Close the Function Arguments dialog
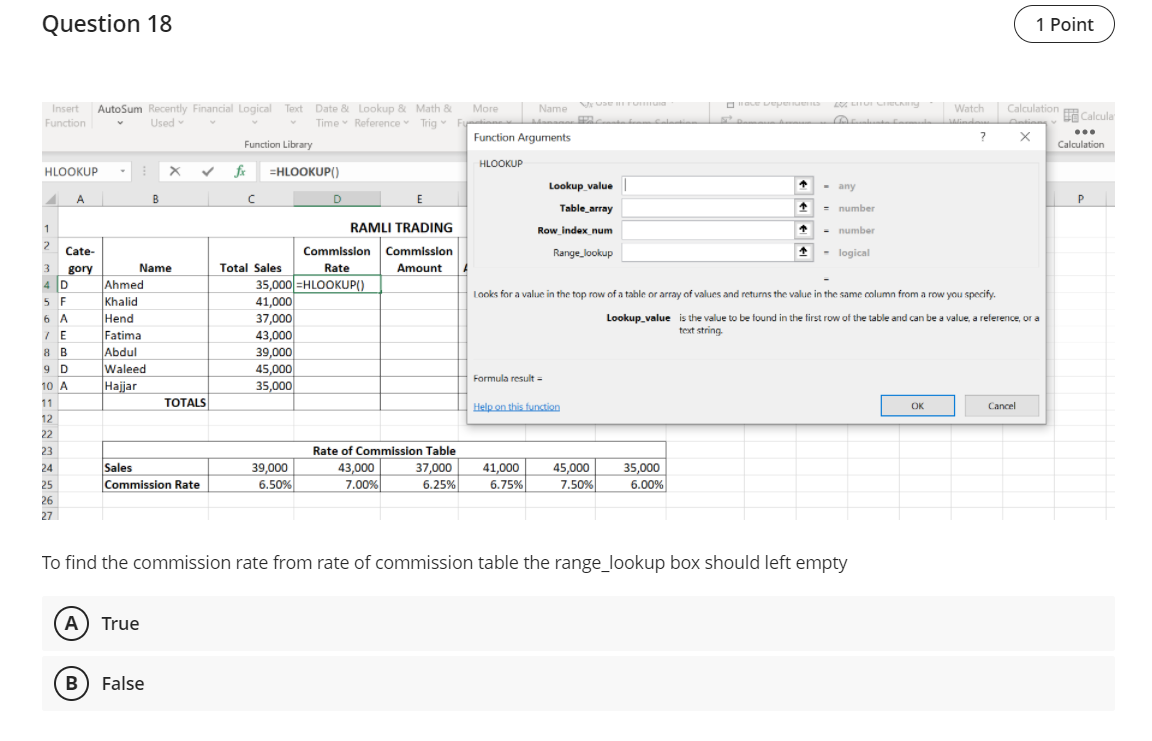Screen dimensions: 1152x741 click(x=1024, y=137)
